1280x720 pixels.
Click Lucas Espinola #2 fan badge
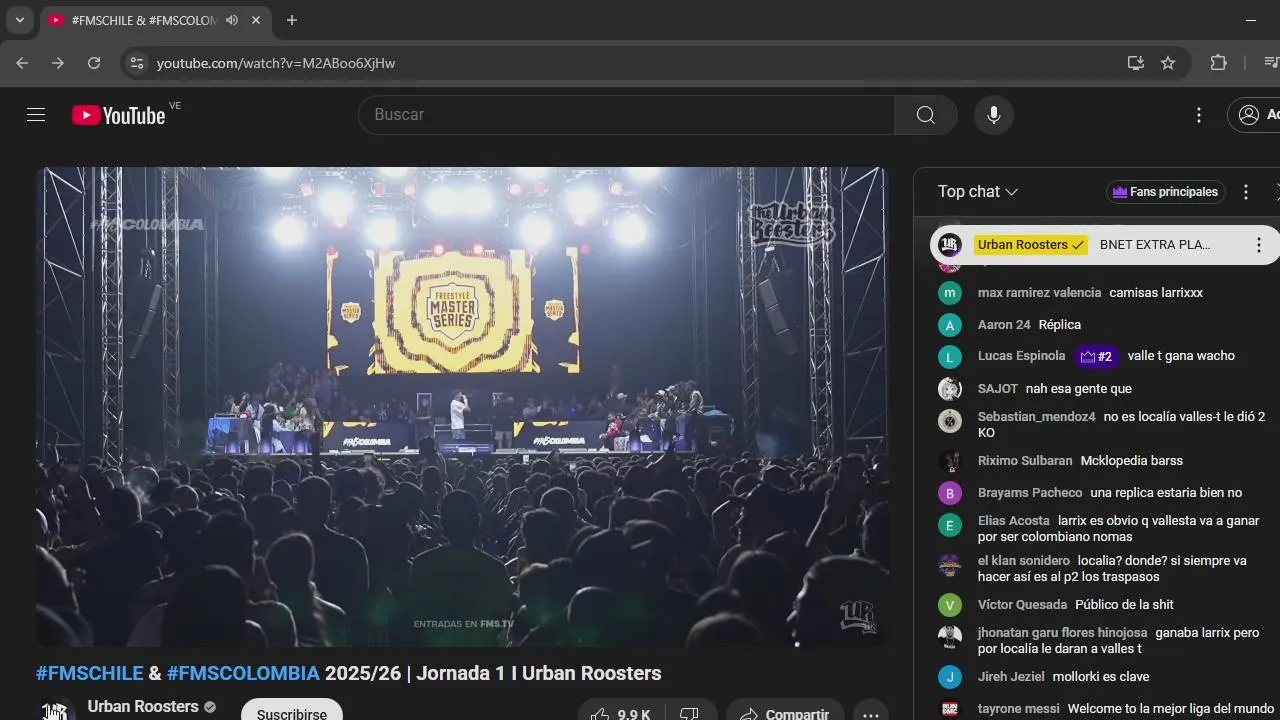[1097, 357]
